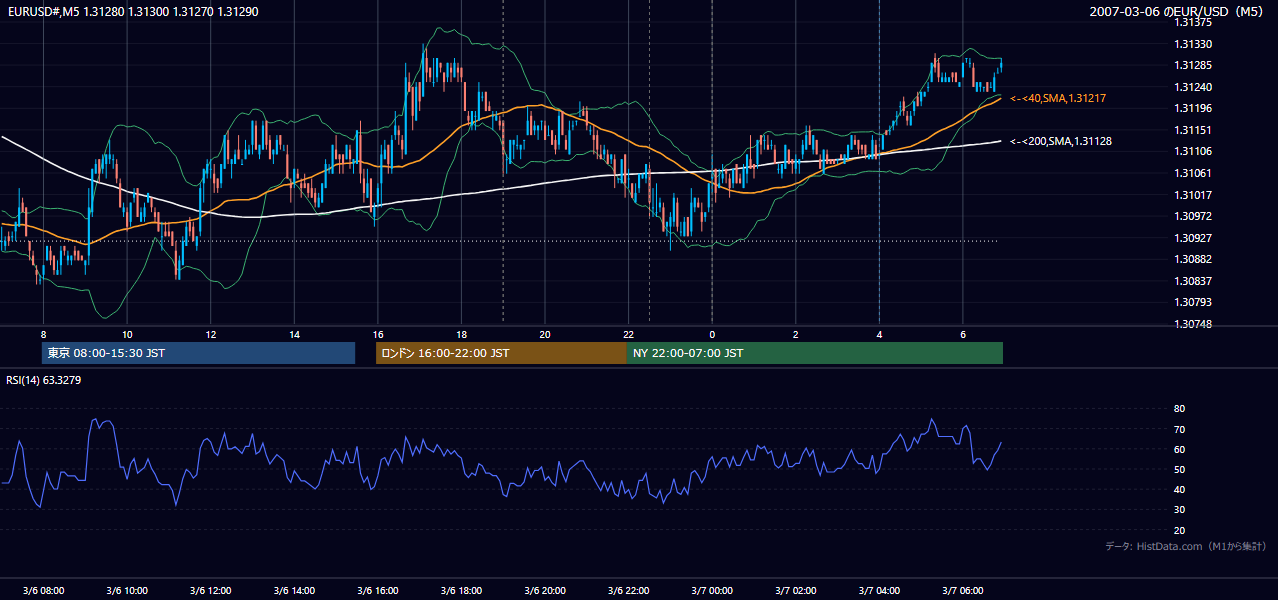Click the EURUSD#,M5 price header text
The image size is (1278, 600).
click(132, 11)
